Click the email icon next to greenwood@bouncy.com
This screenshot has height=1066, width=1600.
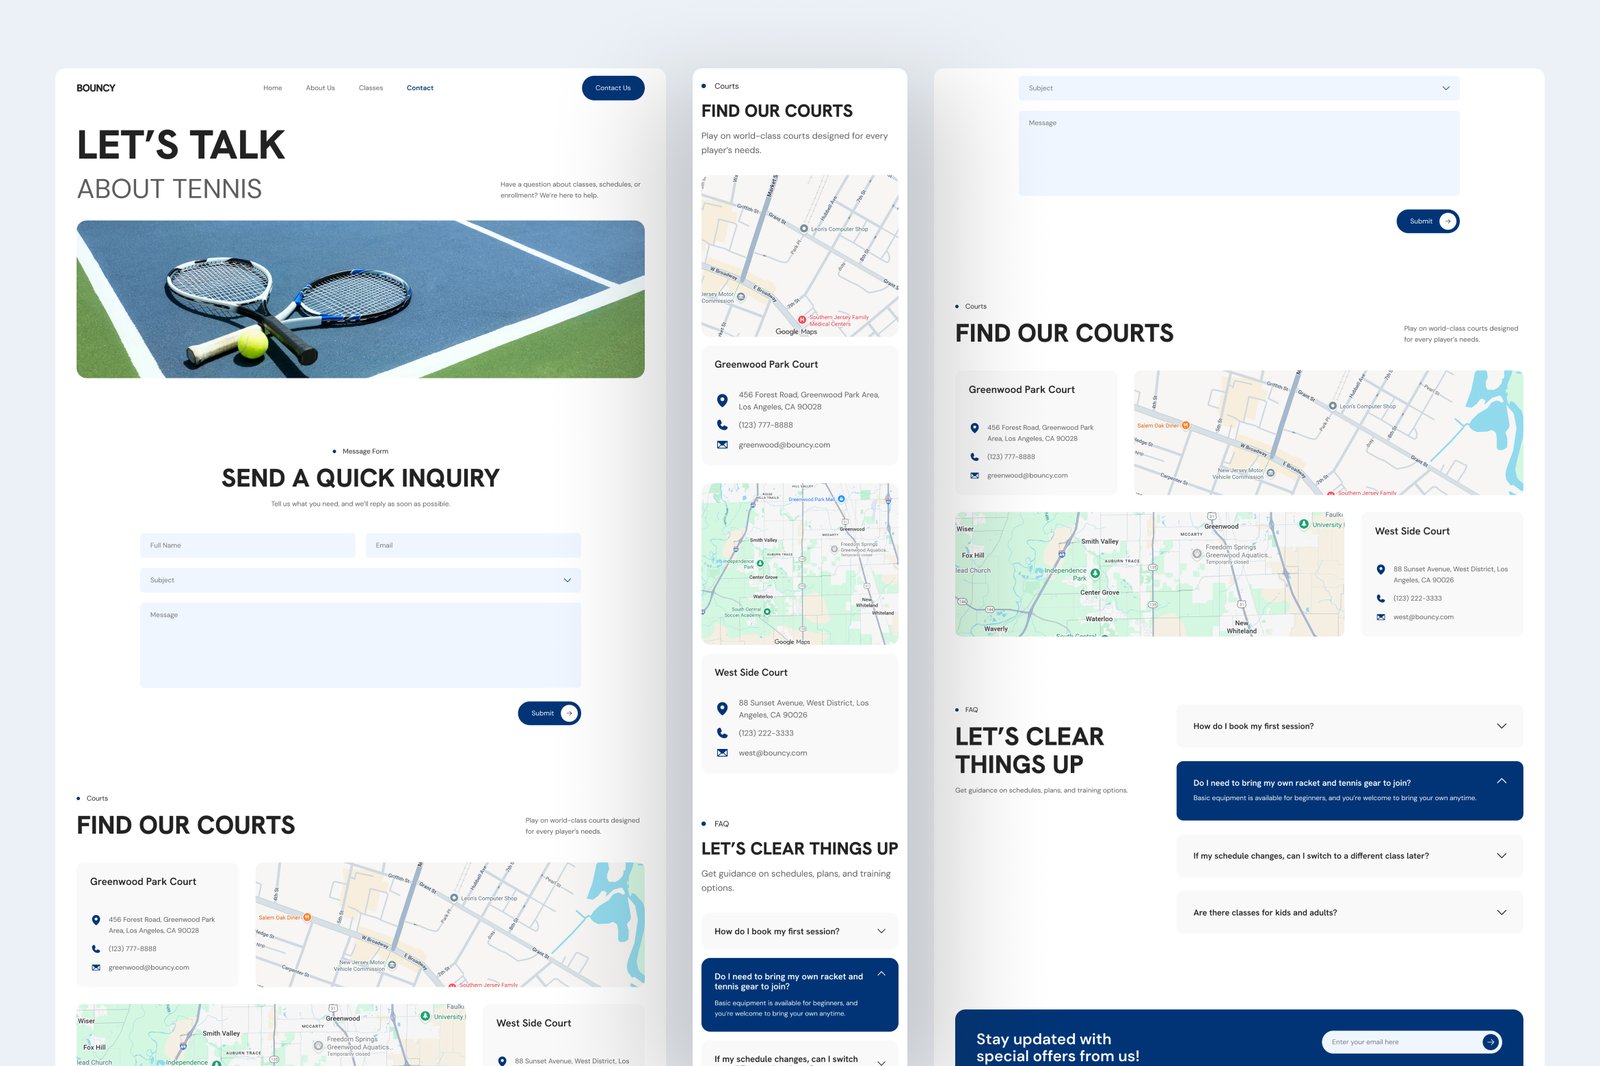pyautogui.click(x=95, y=967)
